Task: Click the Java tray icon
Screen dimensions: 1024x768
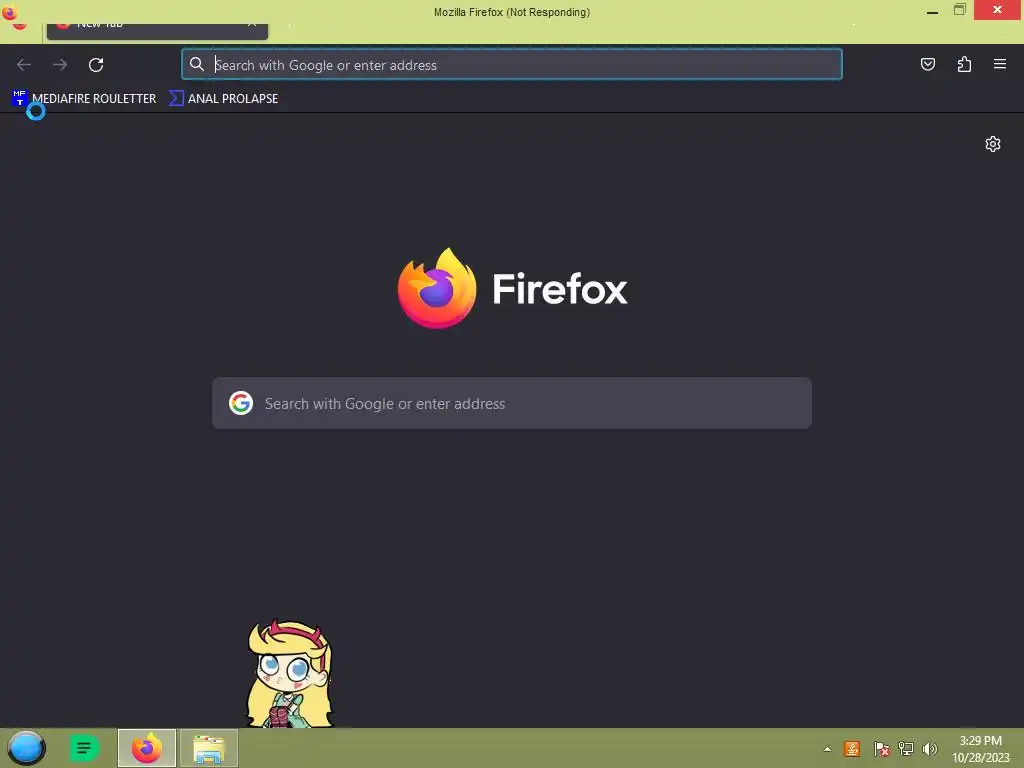Action: [852, 748]
